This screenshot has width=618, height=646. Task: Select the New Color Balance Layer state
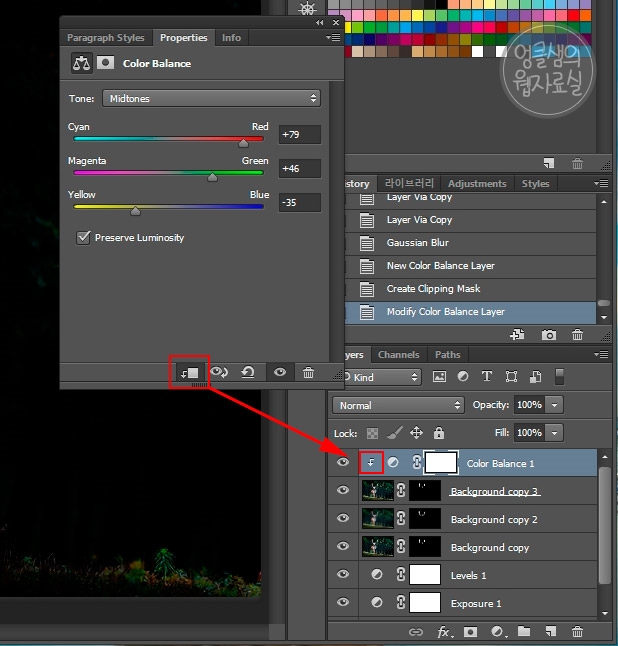(471, 266)
